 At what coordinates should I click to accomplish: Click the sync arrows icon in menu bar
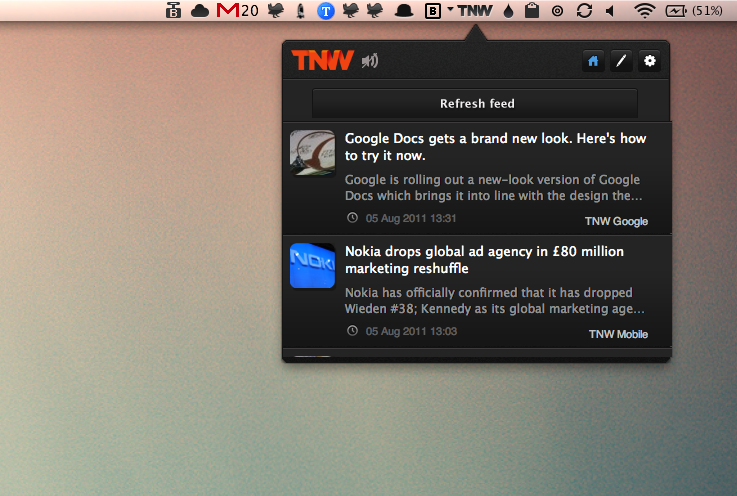(584, 10)
